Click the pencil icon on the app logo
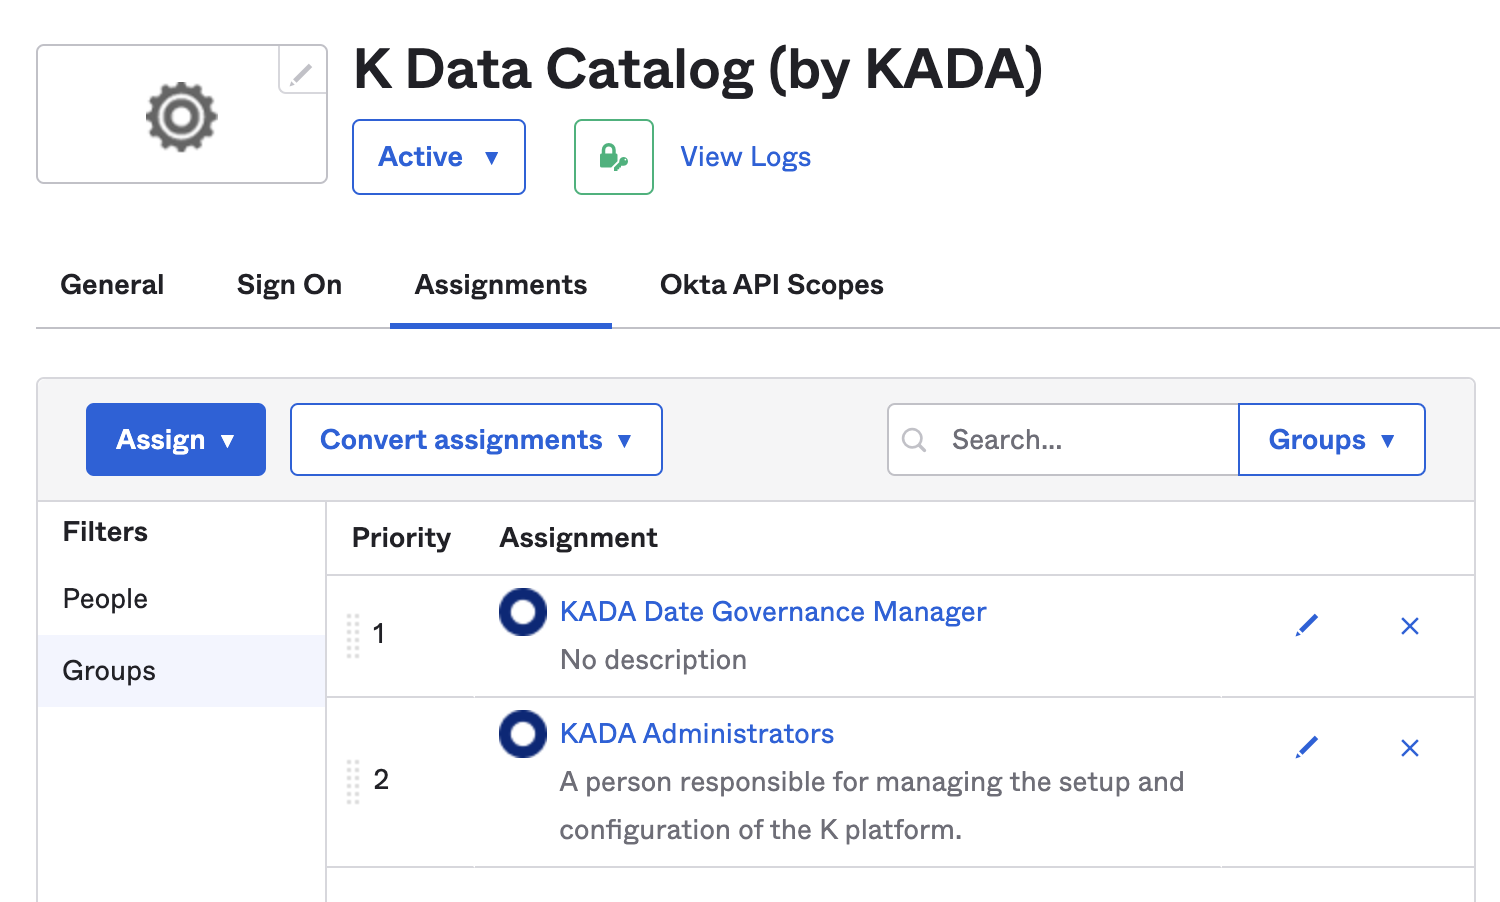This screenshot has height=902, width=1500. pyautogui.click(x=301, y=72)
